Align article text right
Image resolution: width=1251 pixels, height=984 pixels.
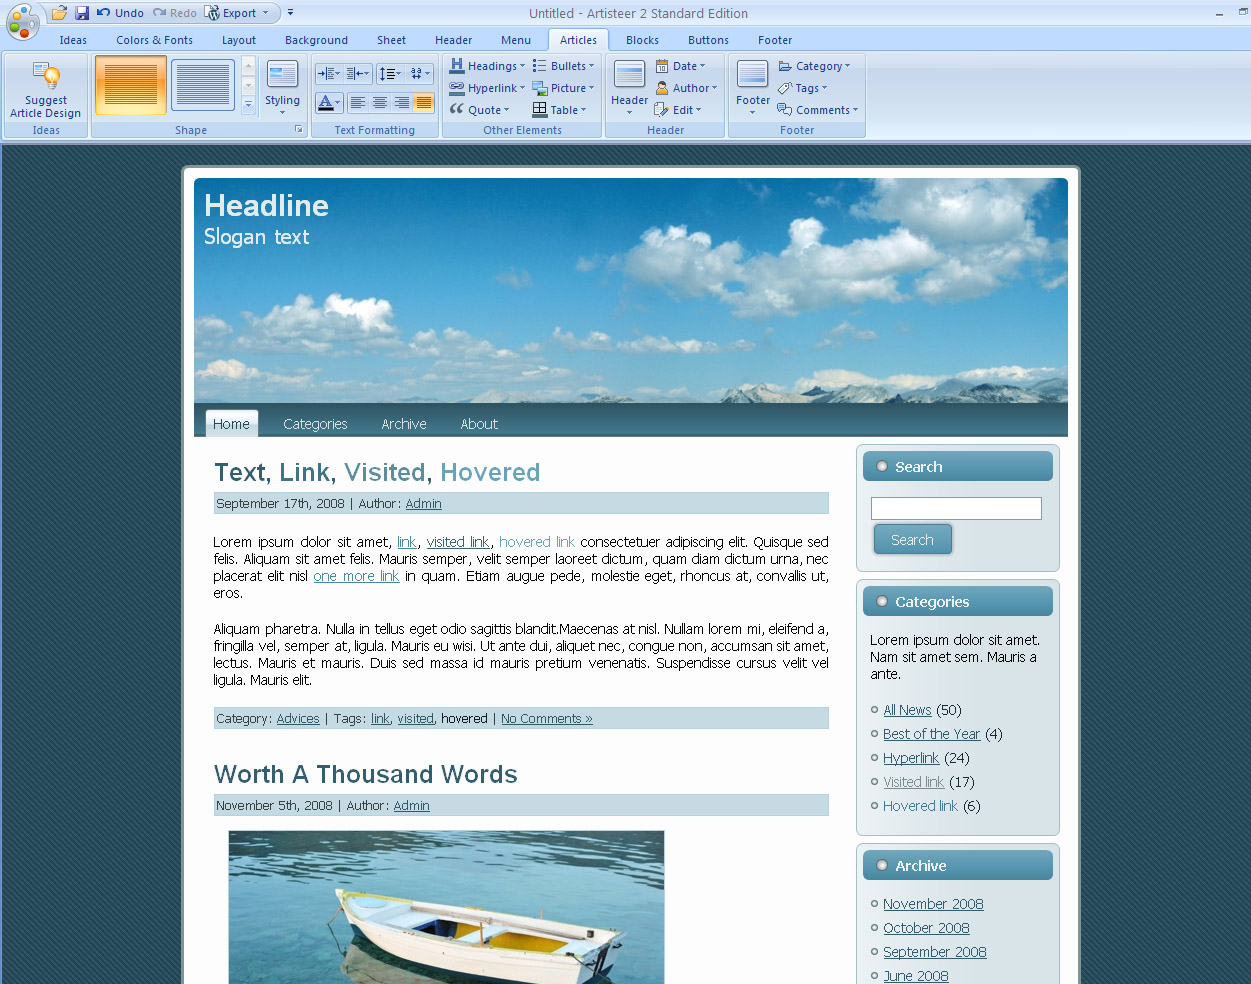pyautogui.click(x=402, y=102)
